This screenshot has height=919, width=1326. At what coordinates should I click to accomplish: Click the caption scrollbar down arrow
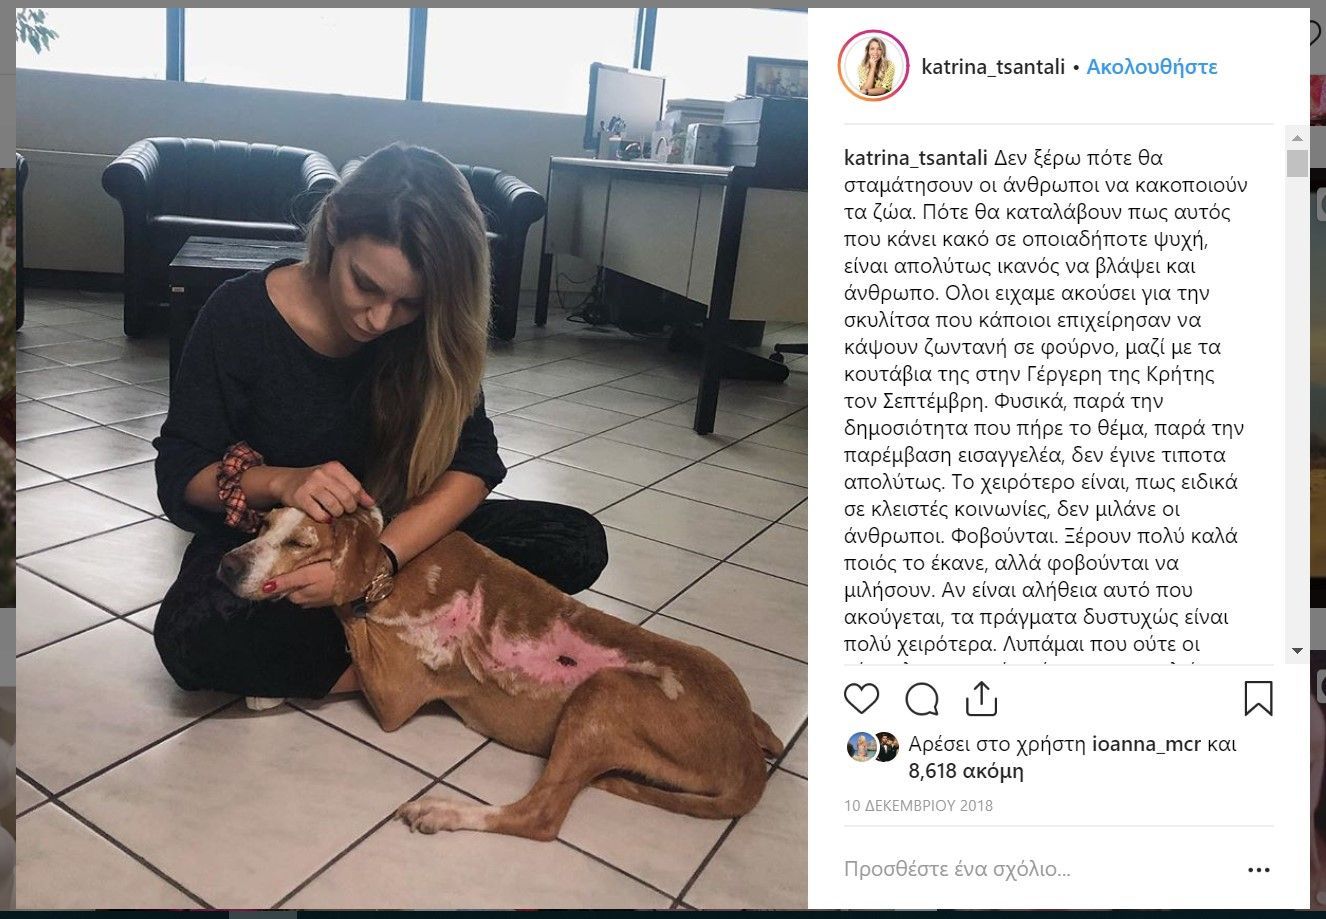[1297, 651]
